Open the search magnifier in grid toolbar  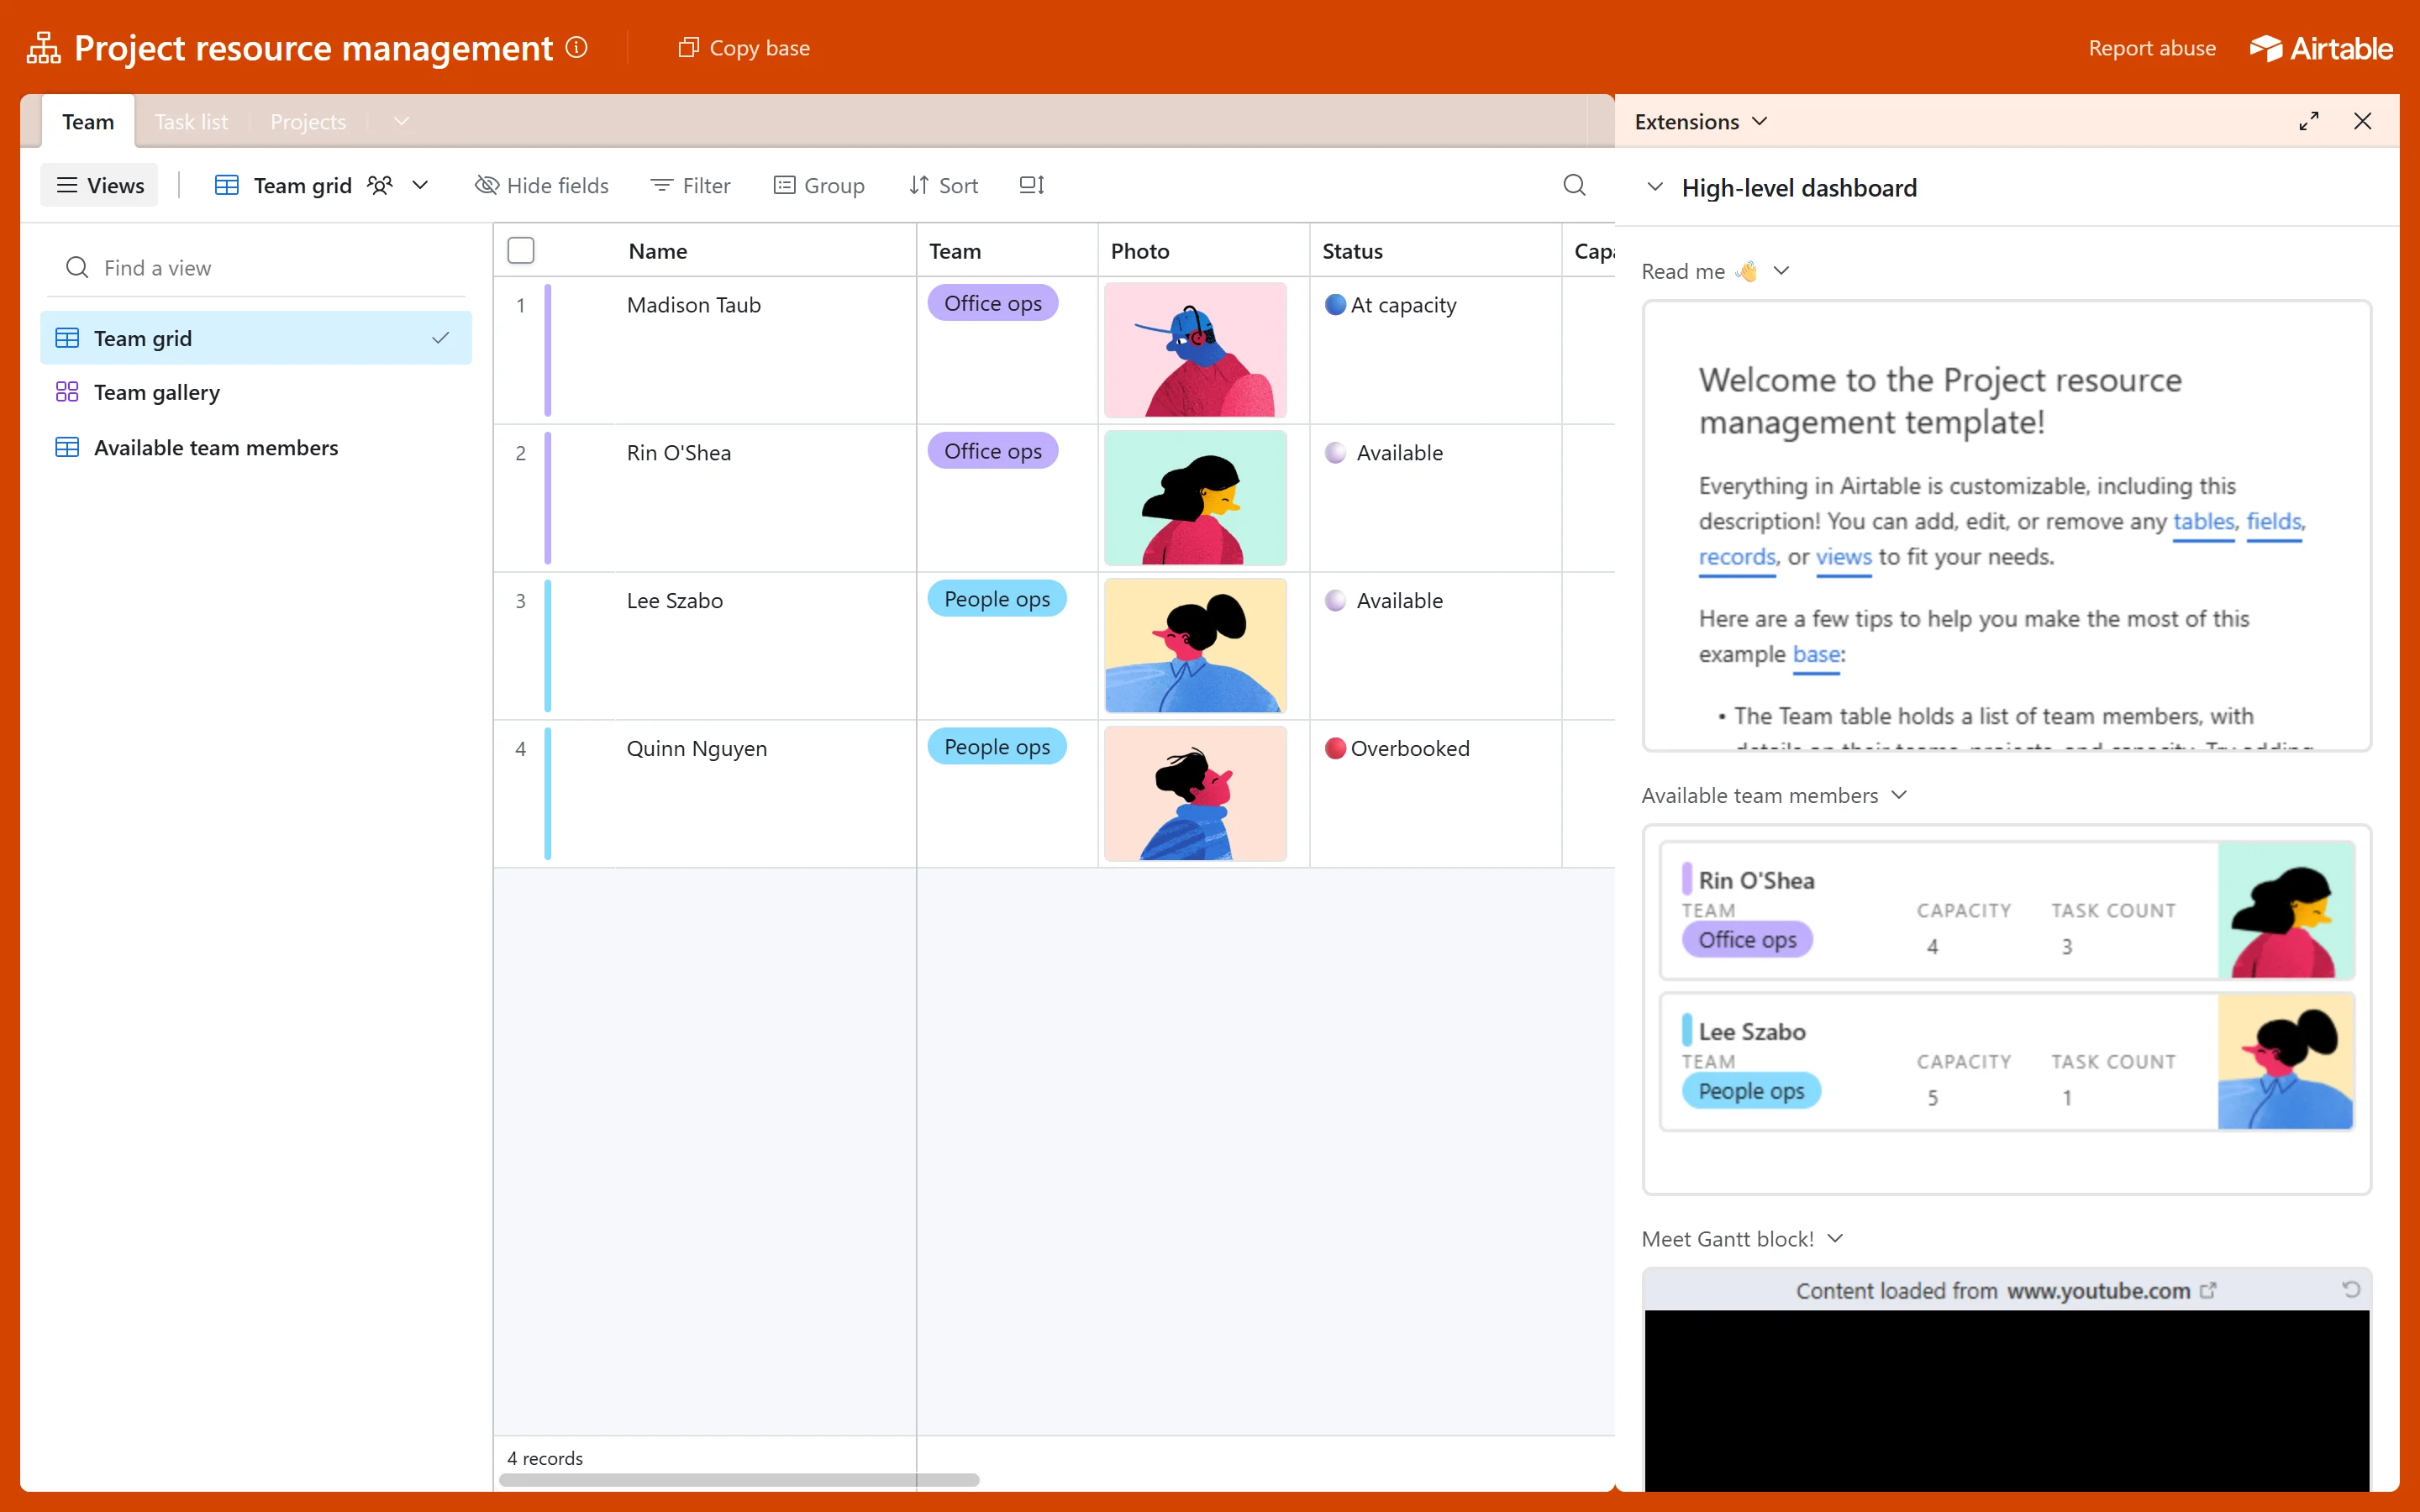pyautogui.click(x=1574, y=185)
